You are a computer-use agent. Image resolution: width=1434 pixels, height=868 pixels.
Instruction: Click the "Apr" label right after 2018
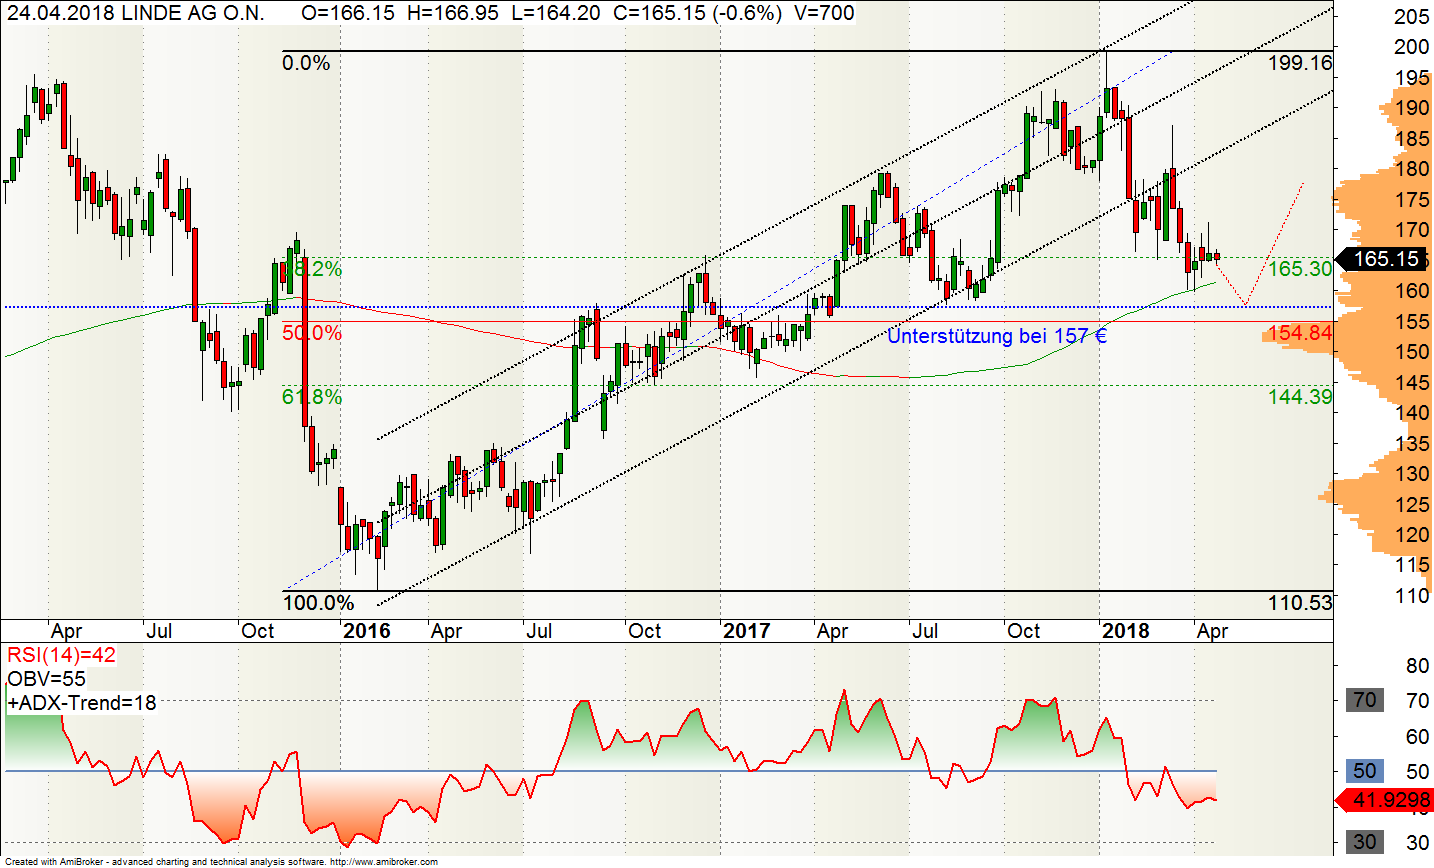point(1212,631)
